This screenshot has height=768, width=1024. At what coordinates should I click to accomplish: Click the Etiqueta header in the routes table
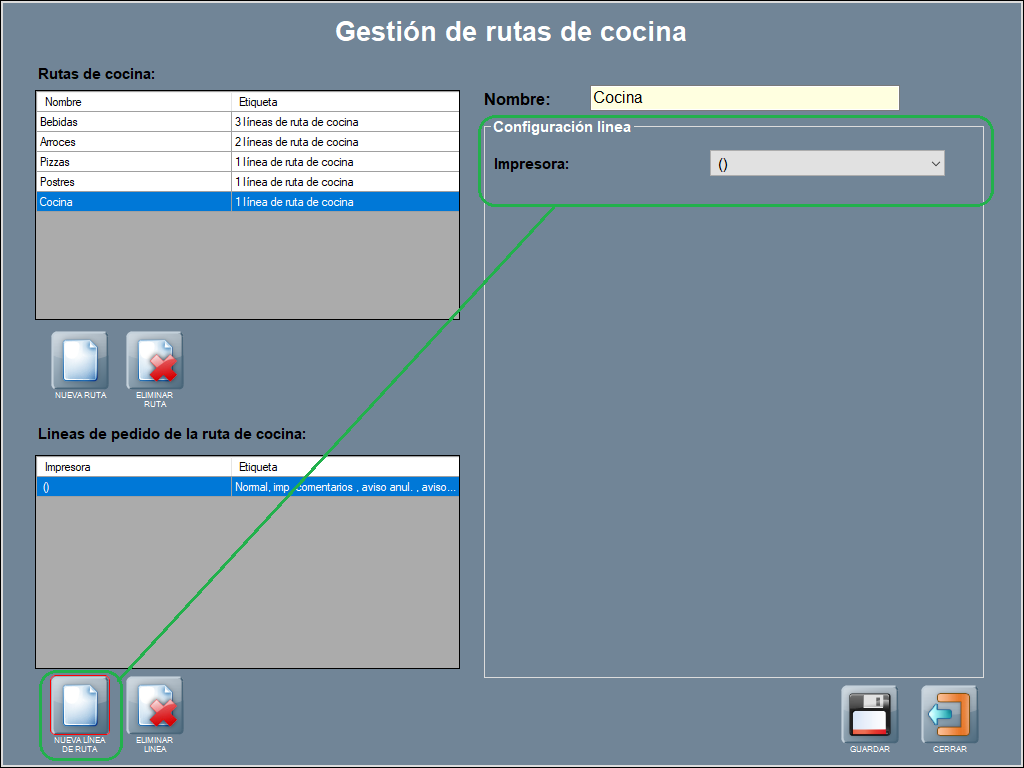(344, 102)
